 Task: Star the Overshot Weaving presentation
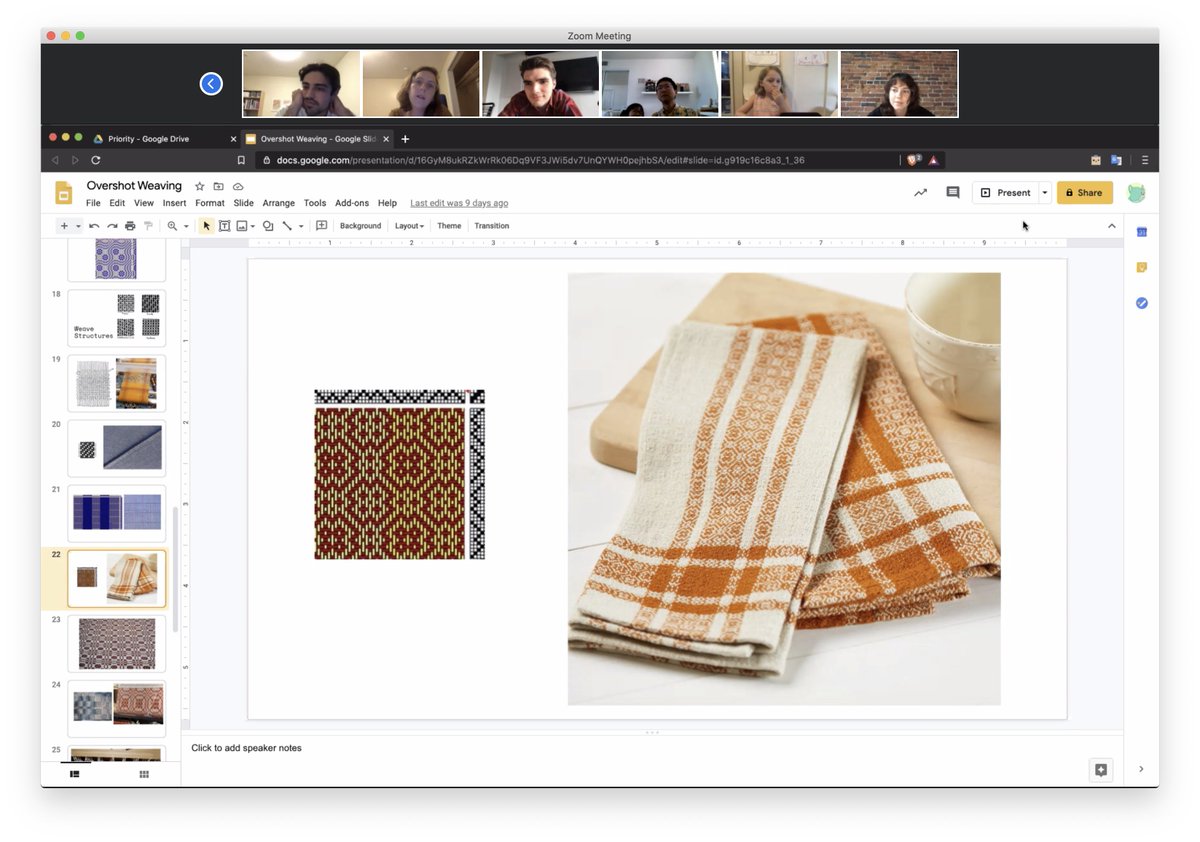199,186
